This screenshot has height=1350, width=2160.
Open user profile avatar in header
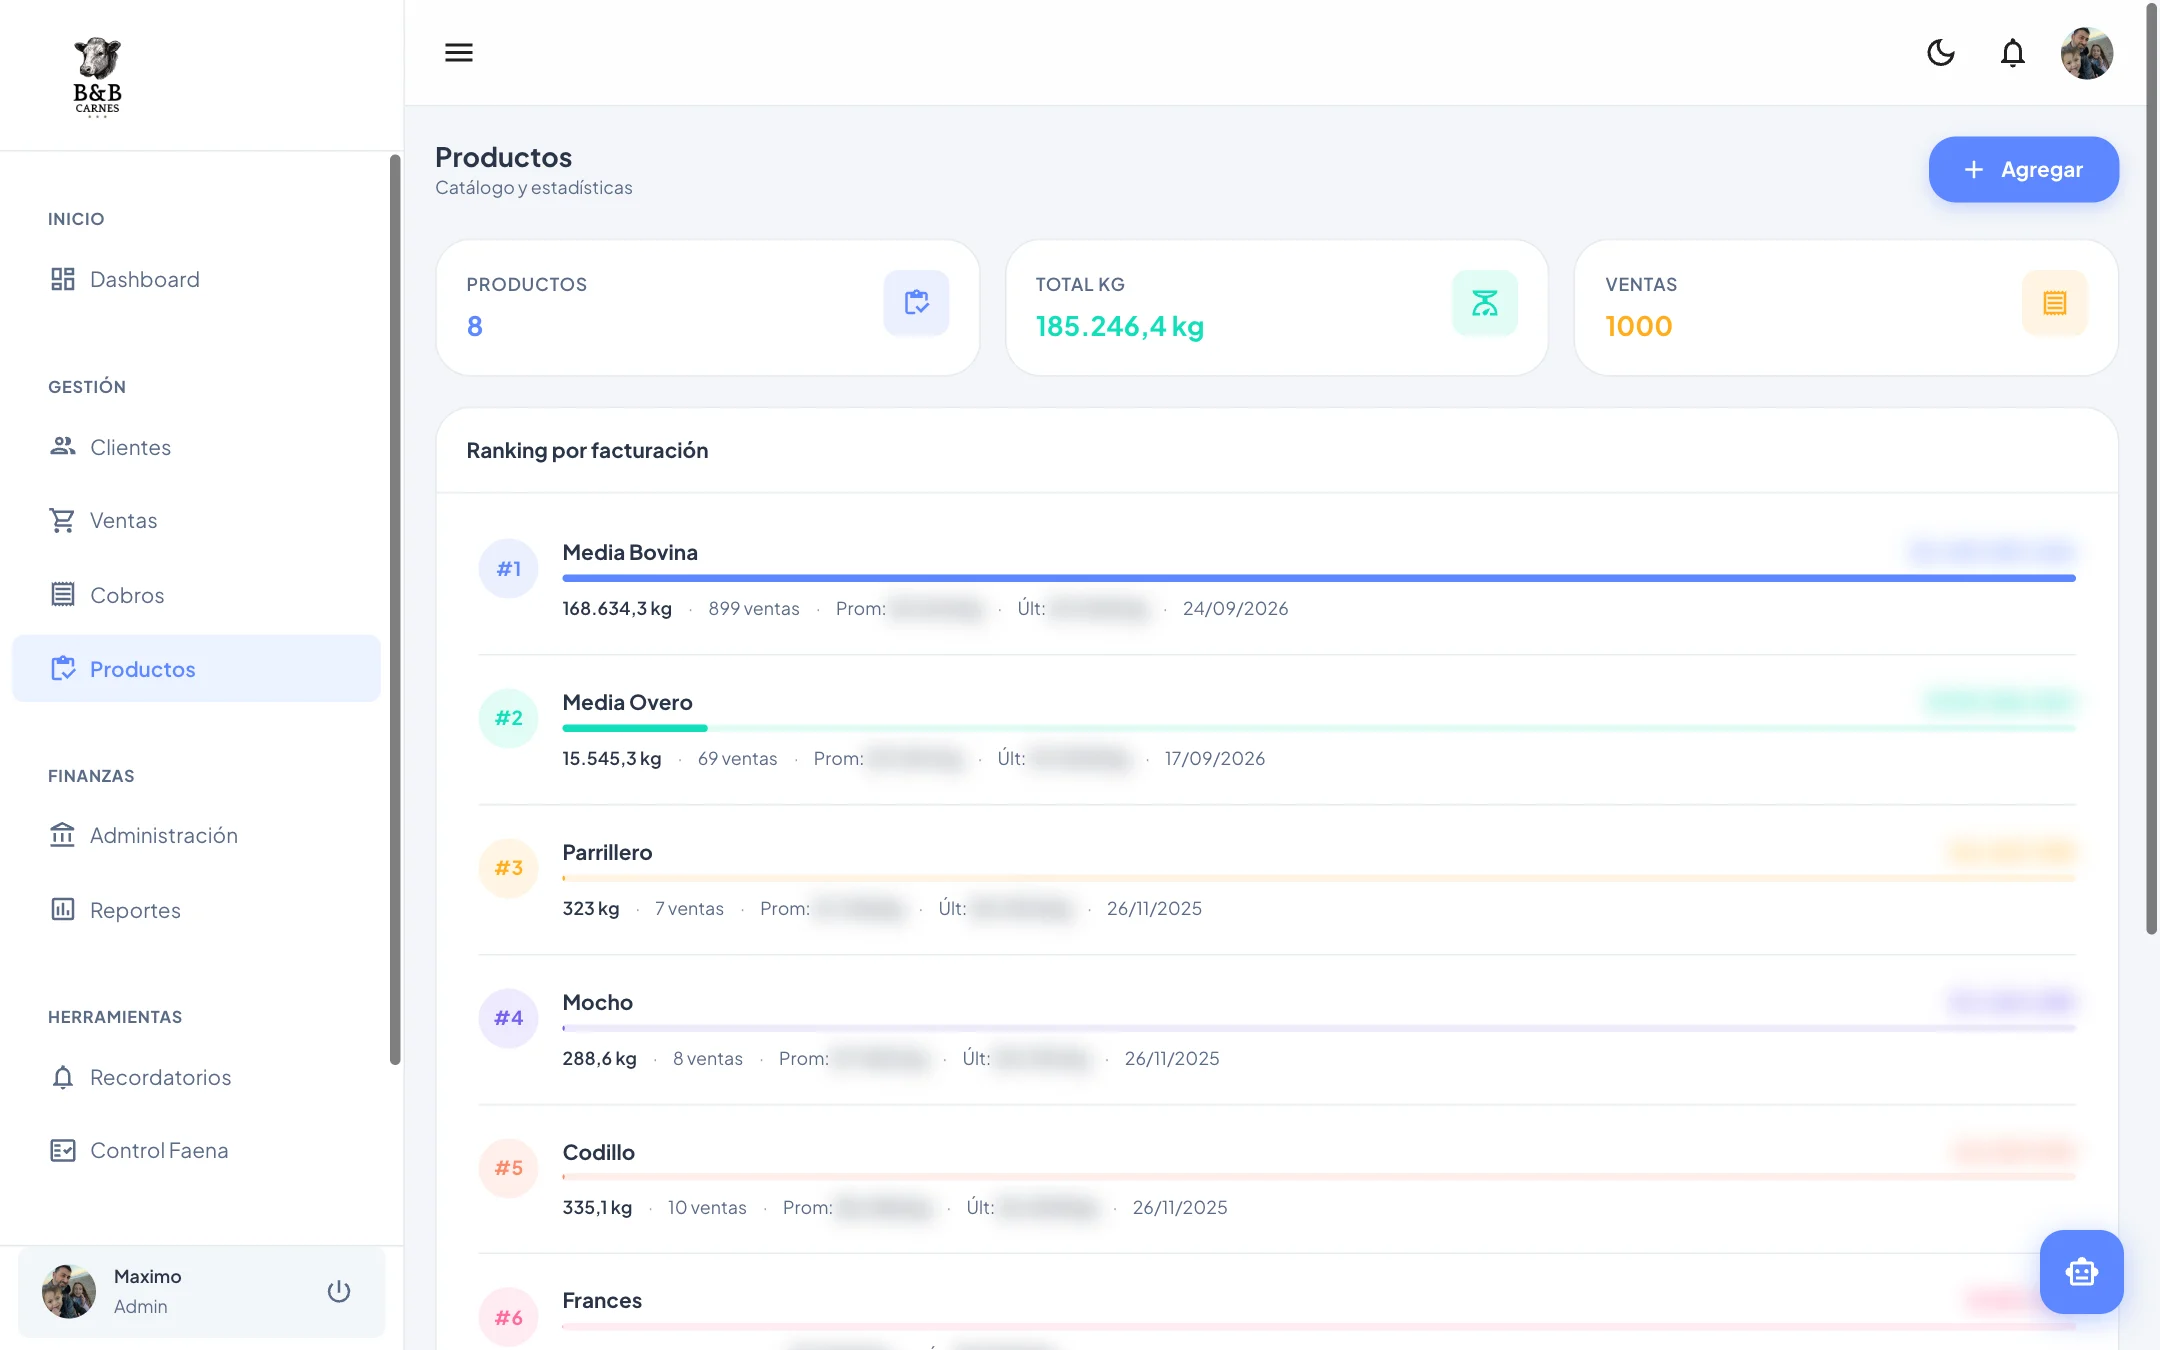click(x=2087, y=52)
